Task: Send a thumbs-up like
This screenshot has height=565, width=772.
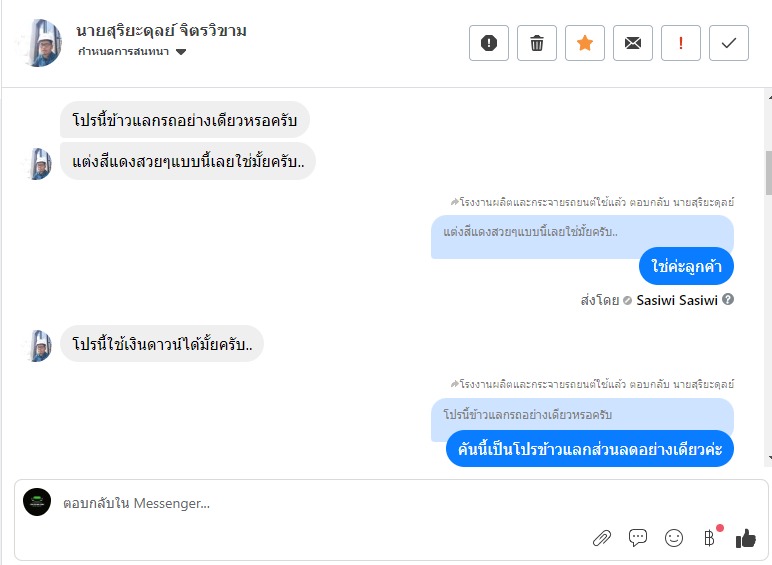Action: click(x=745, y=538)
